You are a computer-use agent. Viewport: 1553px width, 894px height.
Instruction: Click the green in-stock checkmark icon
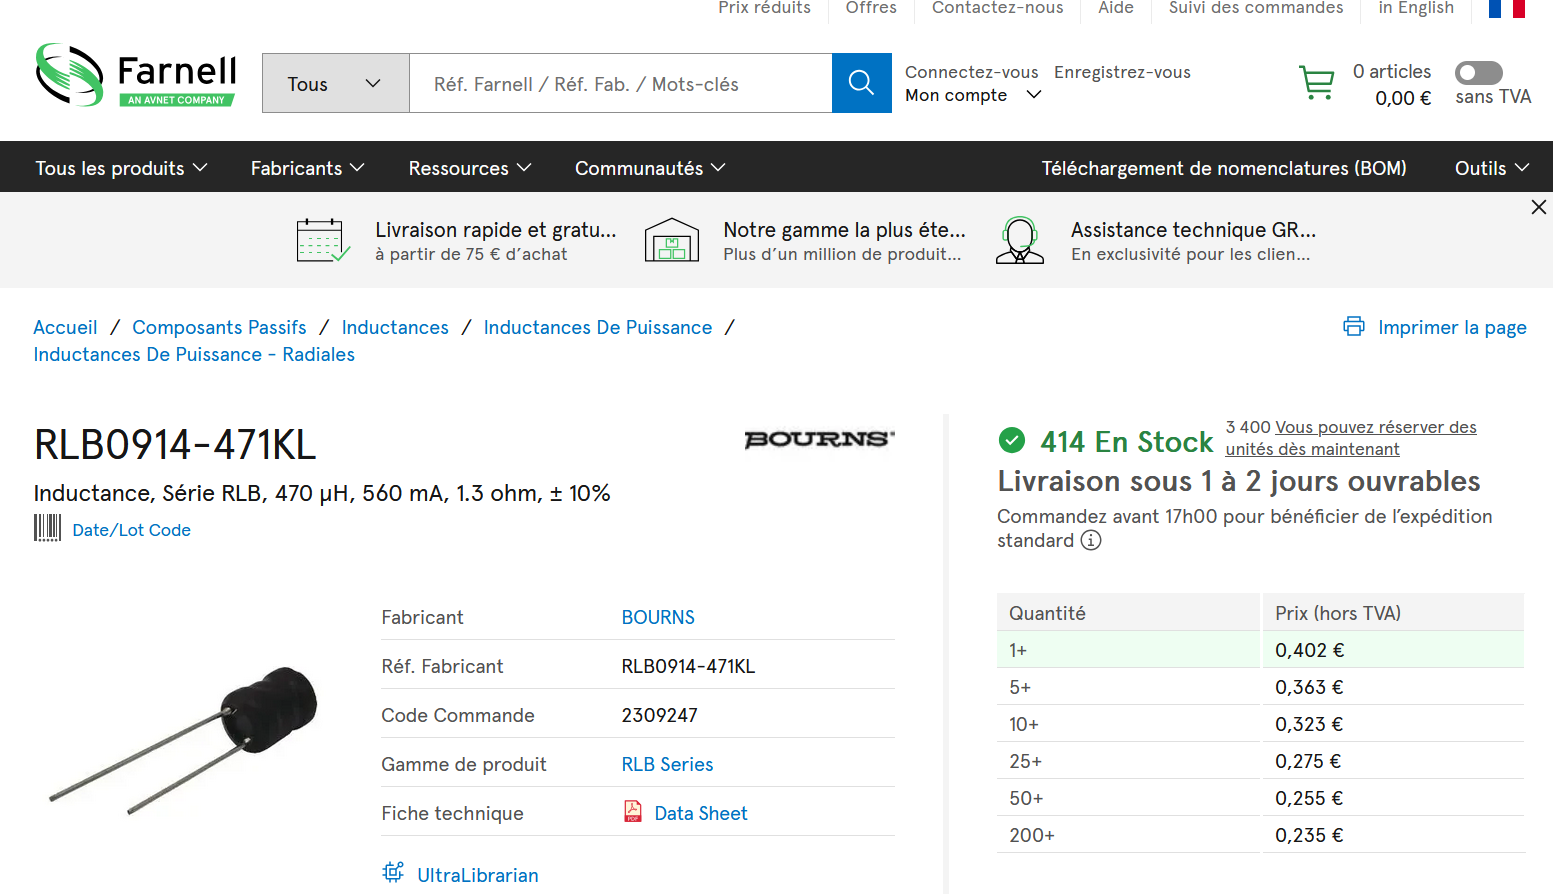click(x=1012, y=440)
